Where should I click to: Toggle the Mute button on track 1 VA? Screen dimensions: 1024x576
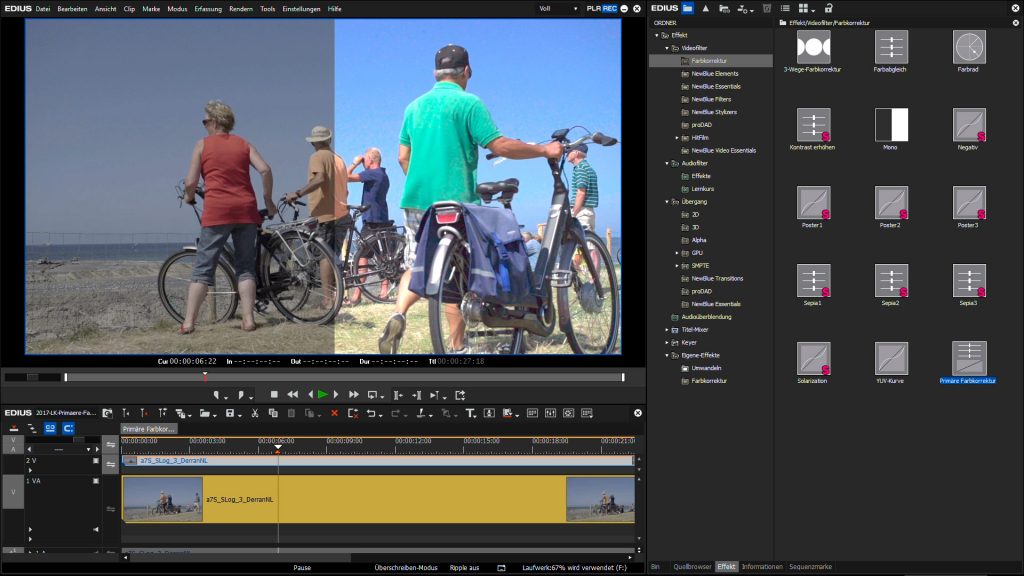(x=96, y=529)
